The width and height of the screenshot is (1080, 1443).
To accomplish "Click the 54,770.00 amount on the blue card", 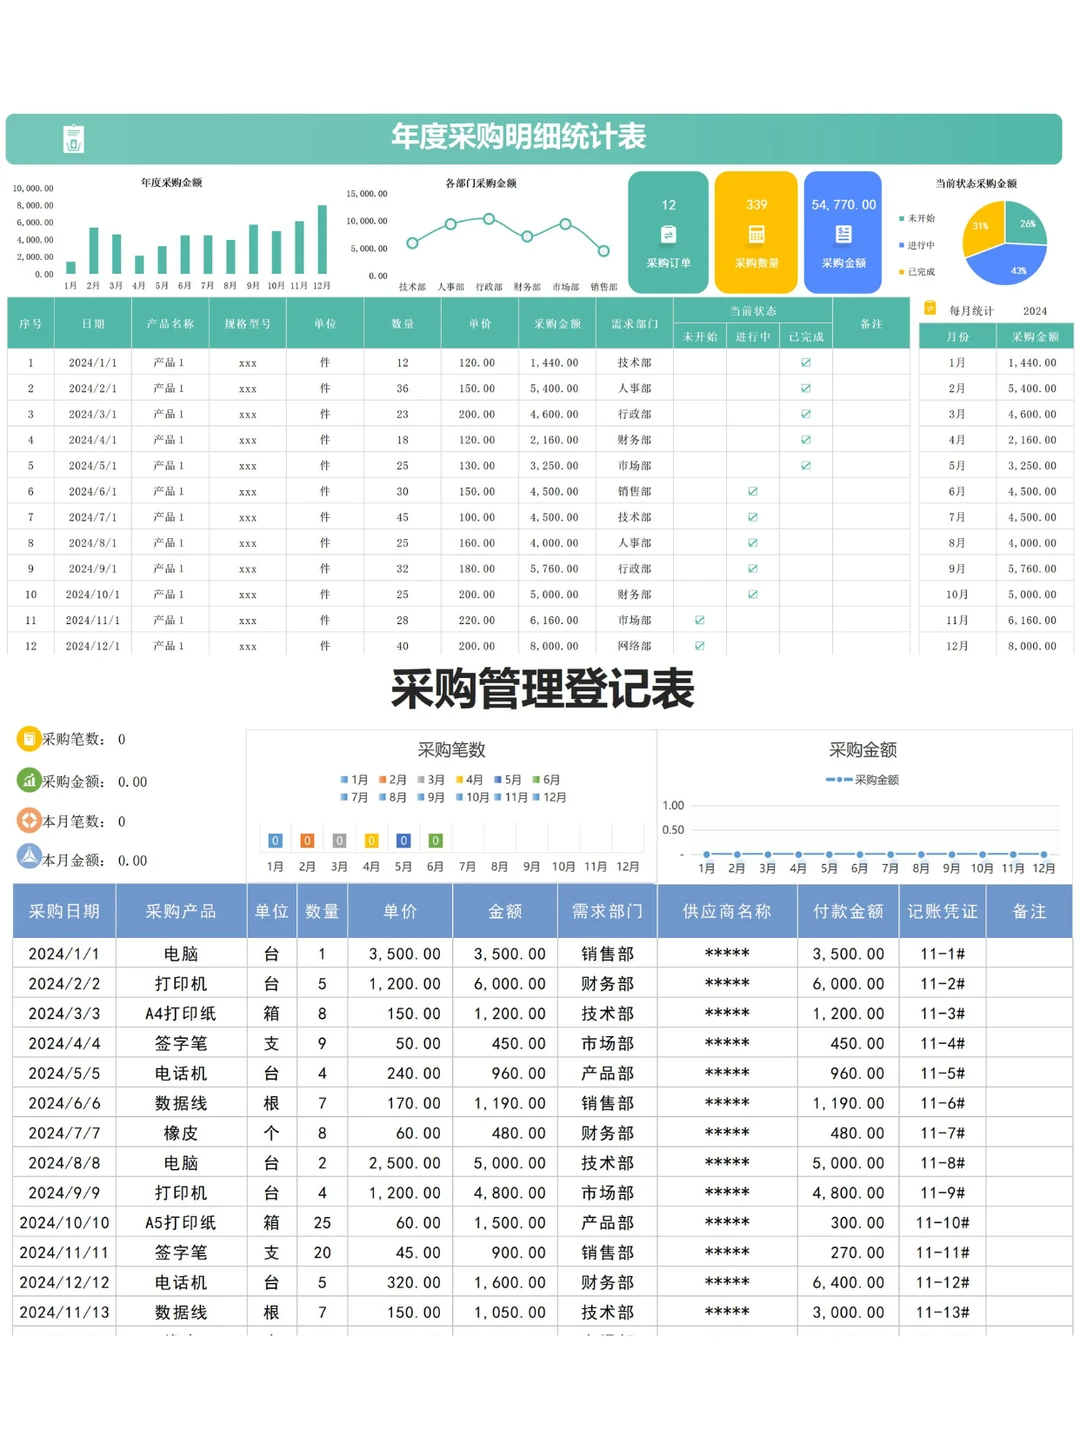I will [843, 204].
